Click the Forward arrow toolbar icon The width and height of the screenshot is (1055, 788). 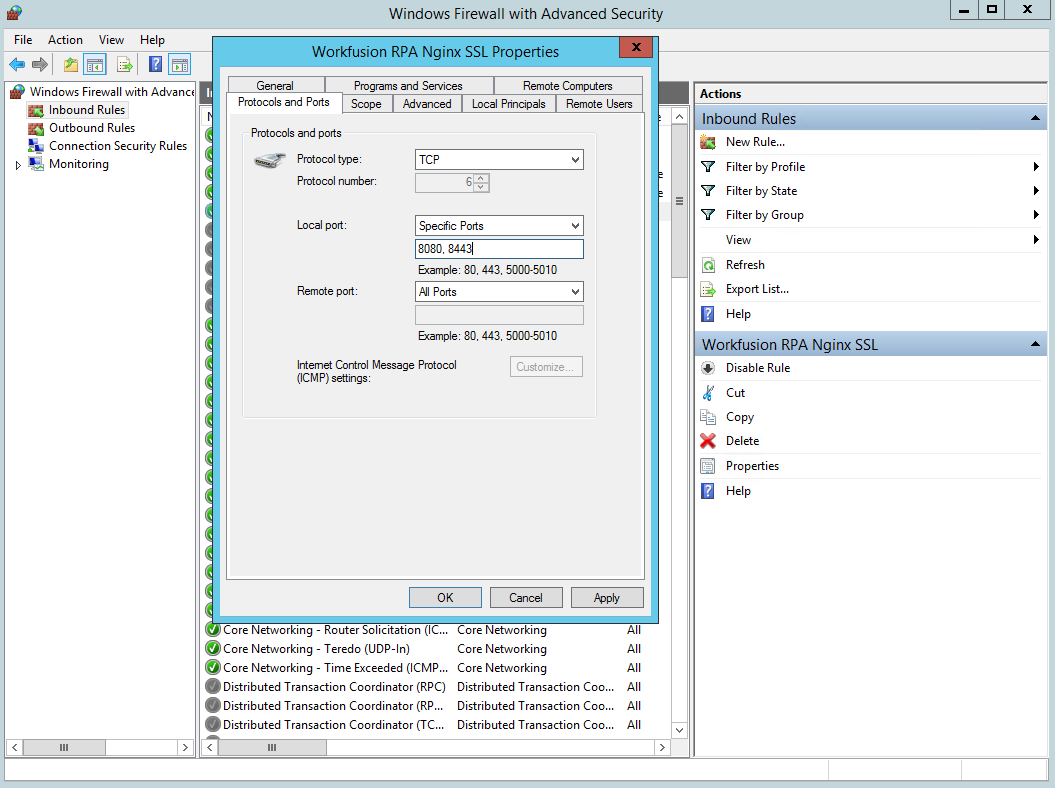[40, 65]
